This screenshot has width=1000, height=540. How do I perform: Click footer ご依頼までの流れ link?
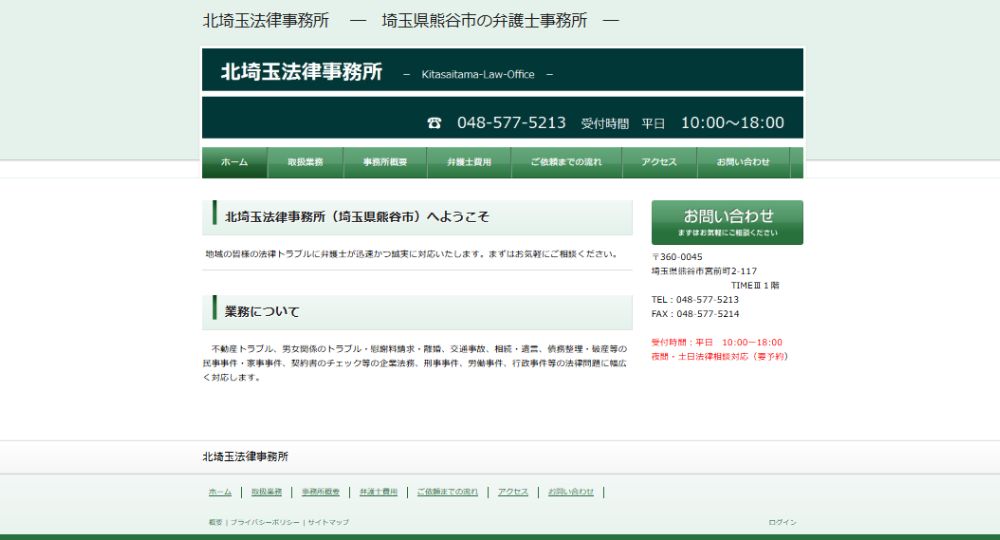pyautogui.click(x=447, y=492)
